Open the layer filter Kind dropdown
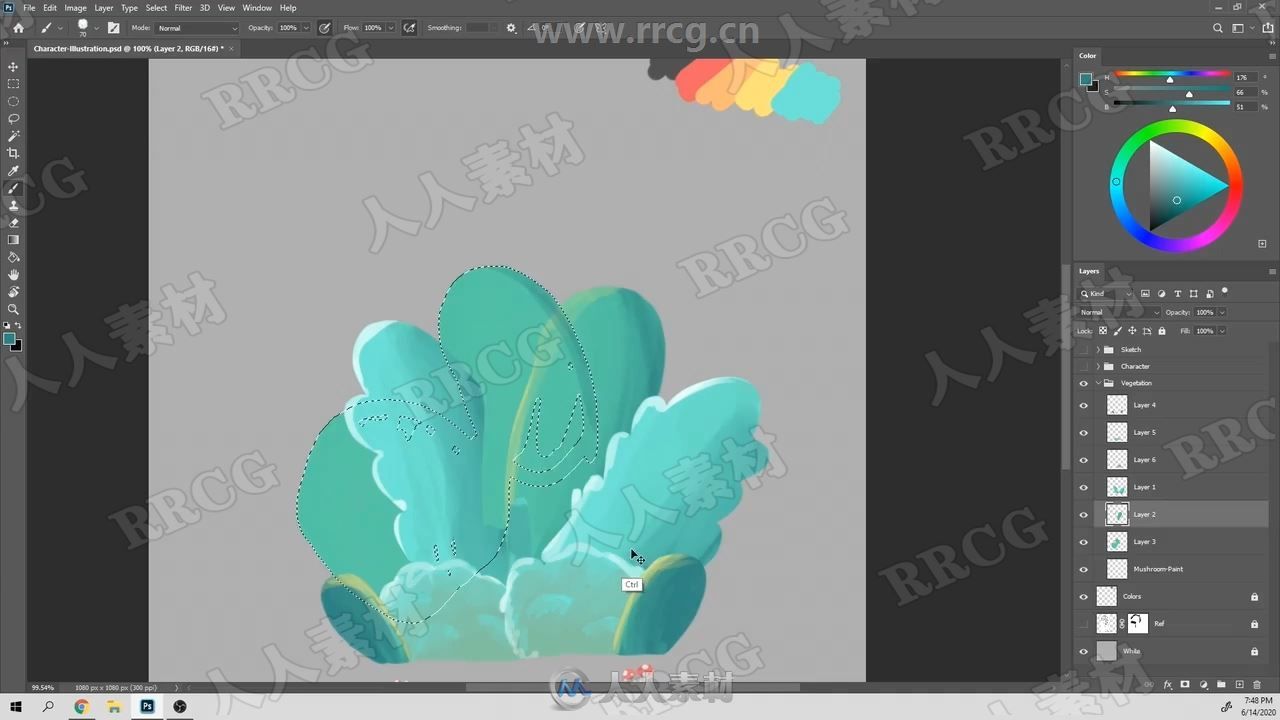1280x720 pixels. [1103, 294]
